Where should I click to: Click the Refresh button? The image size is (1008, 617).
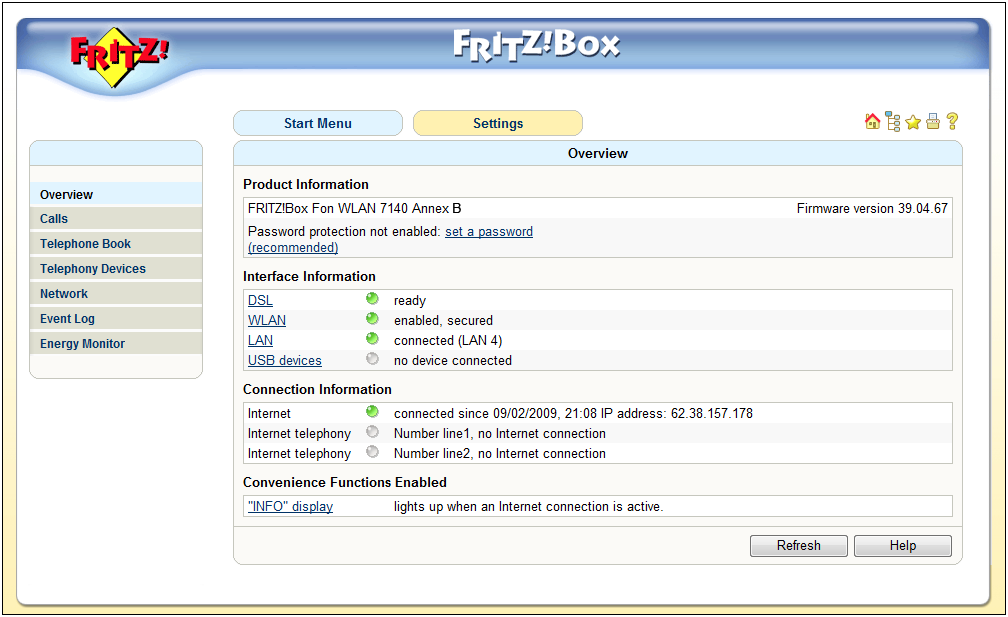coord(798,546)
